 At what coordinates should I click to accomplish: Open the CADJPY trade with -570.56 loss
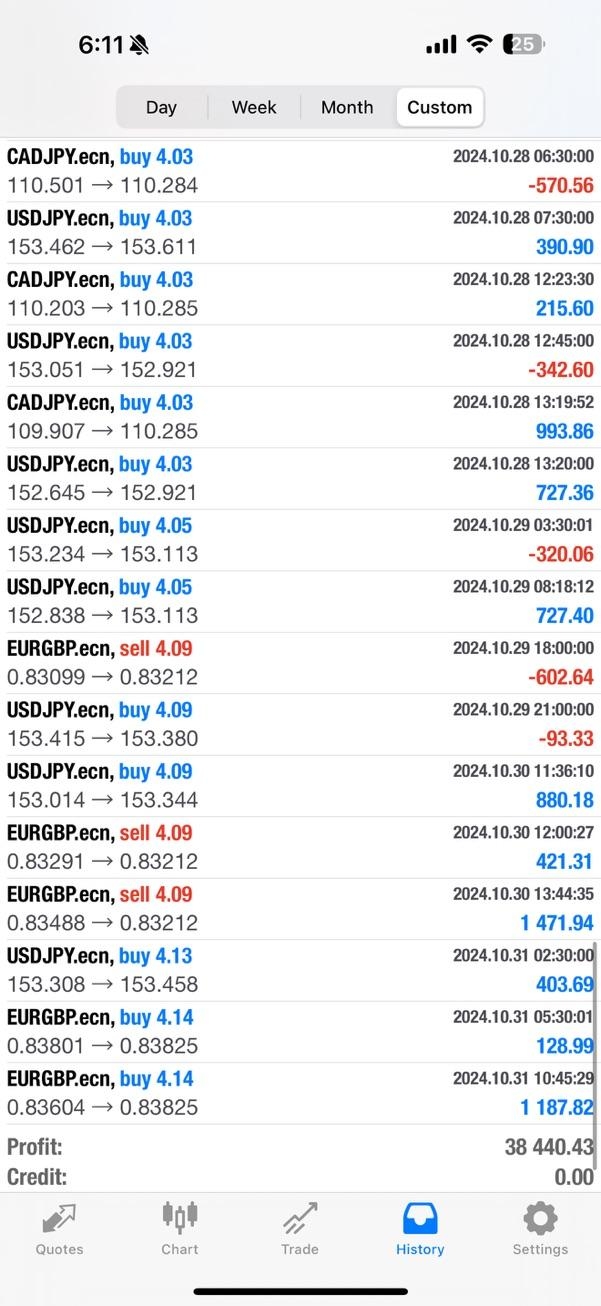(x=300, y=171)
